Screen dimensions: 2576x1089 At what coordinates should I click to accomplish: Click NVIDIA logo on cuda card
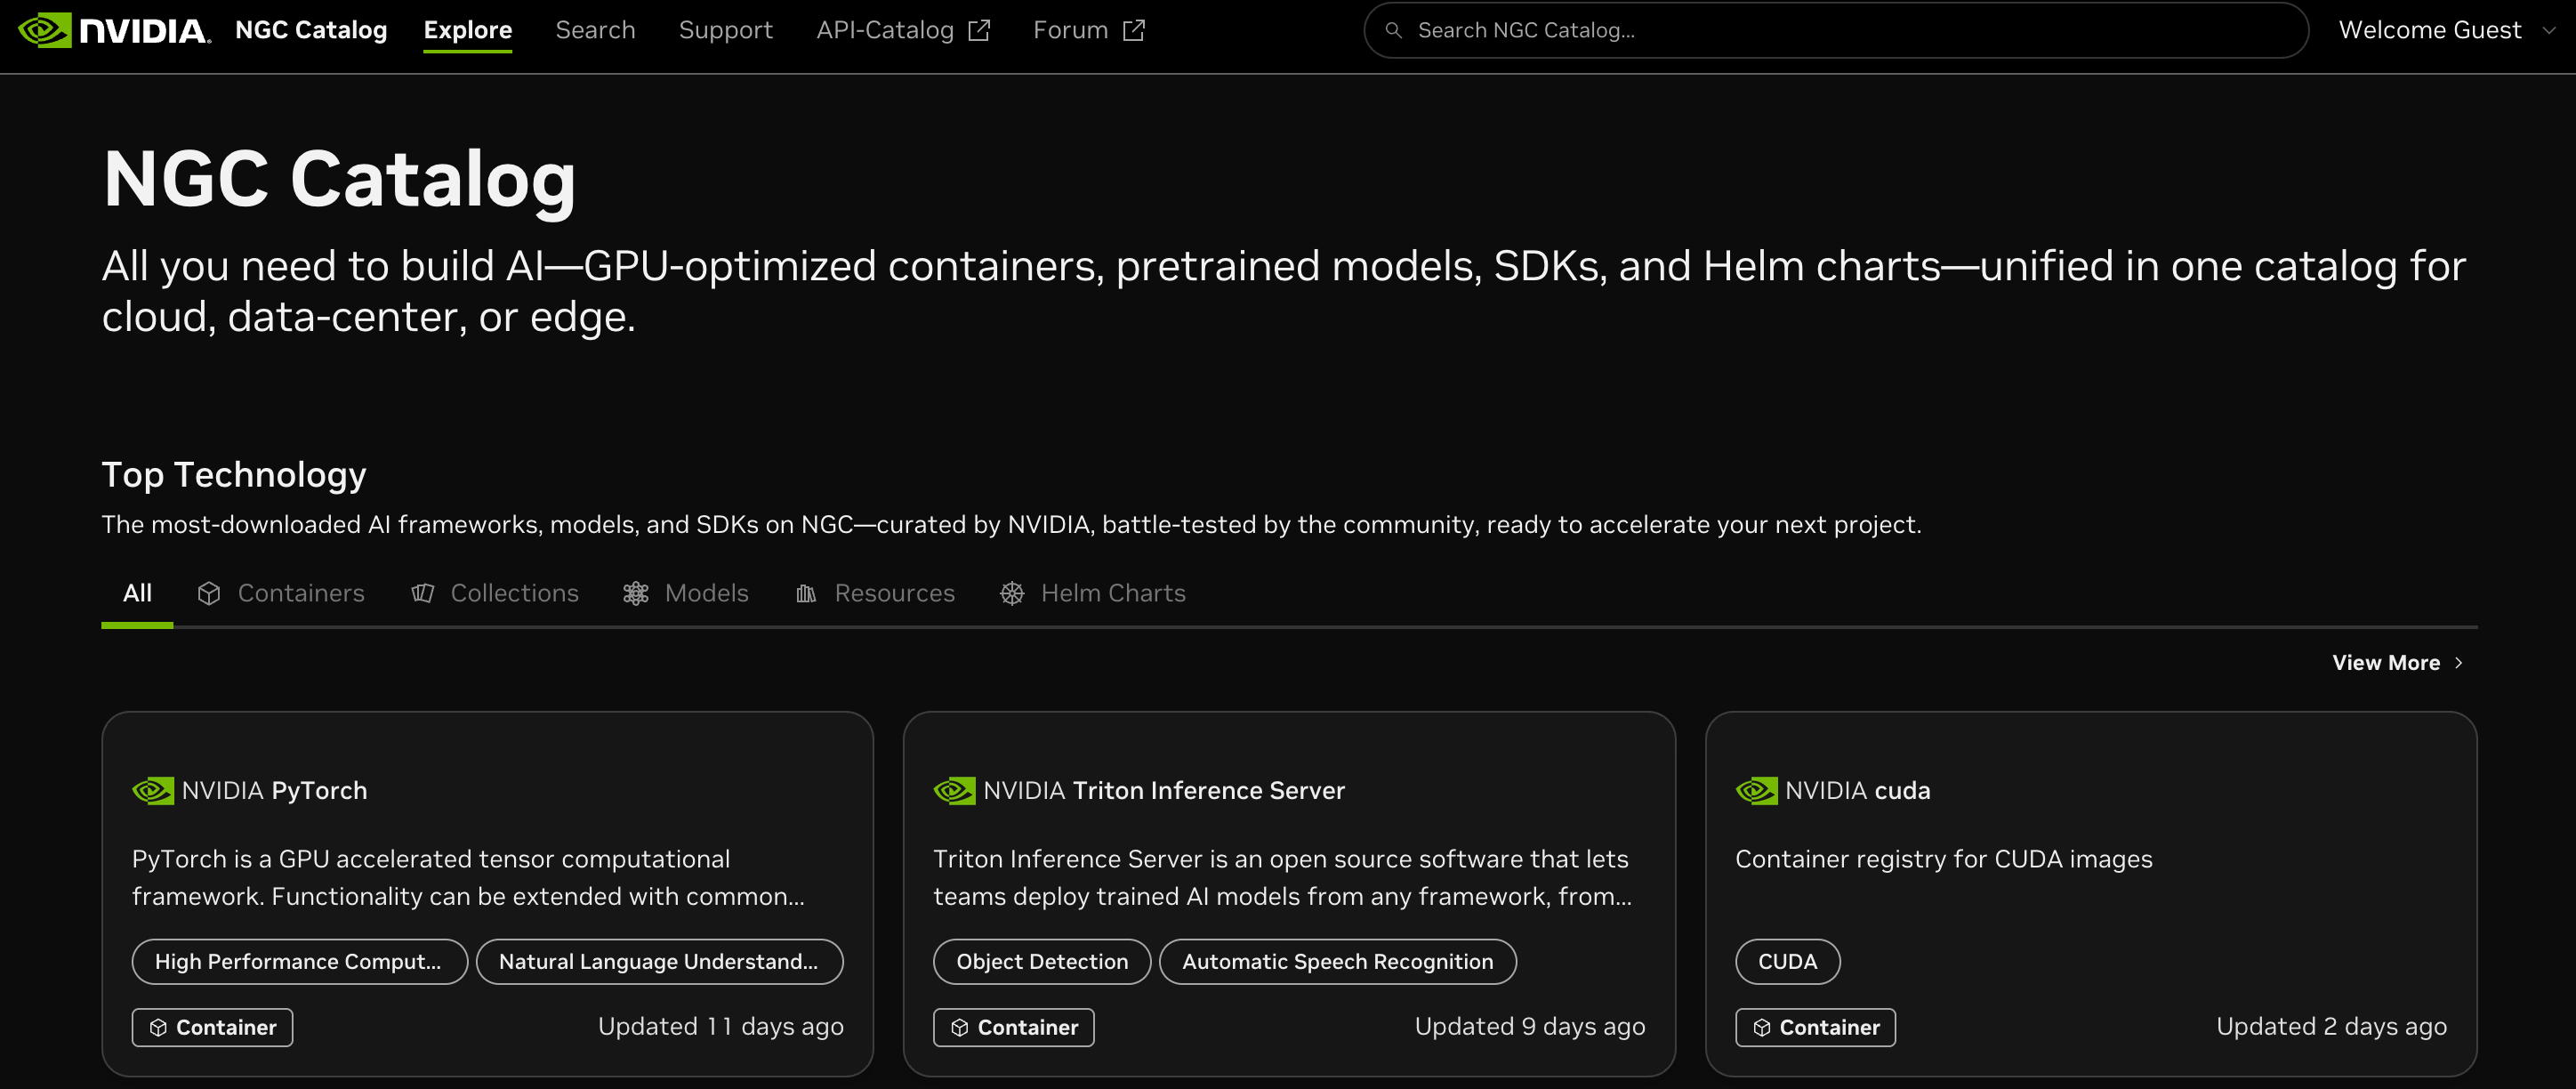coord(1755,791)
